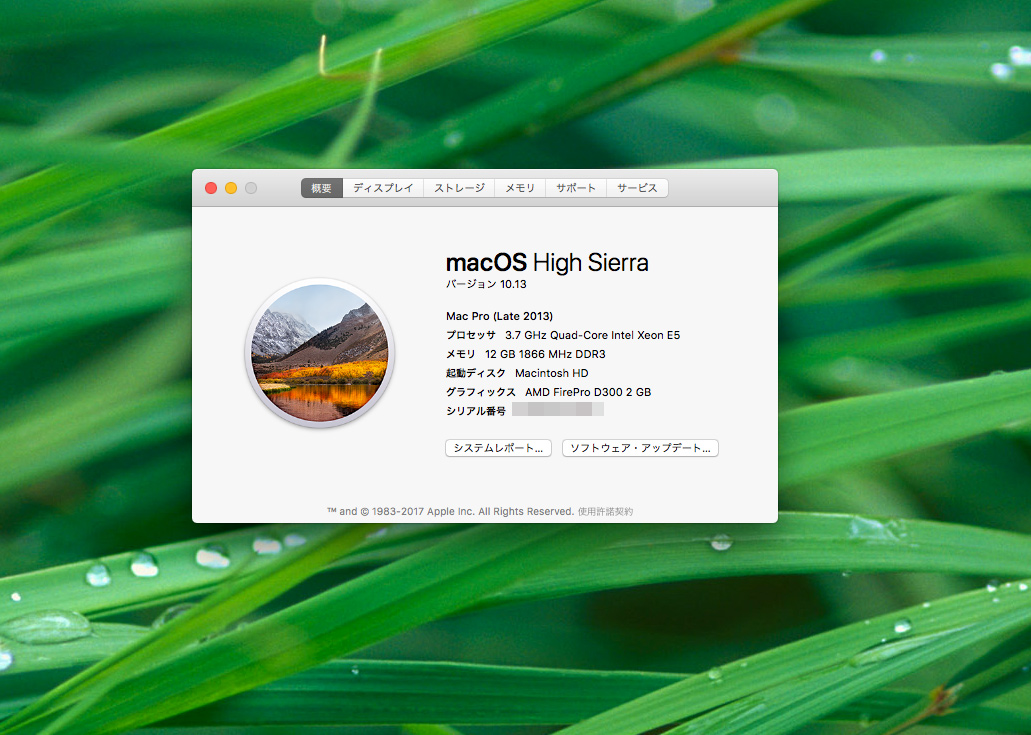Click the Apple Inc. copyright text
The image size is (1031, 735).
[x=451, y=511]
